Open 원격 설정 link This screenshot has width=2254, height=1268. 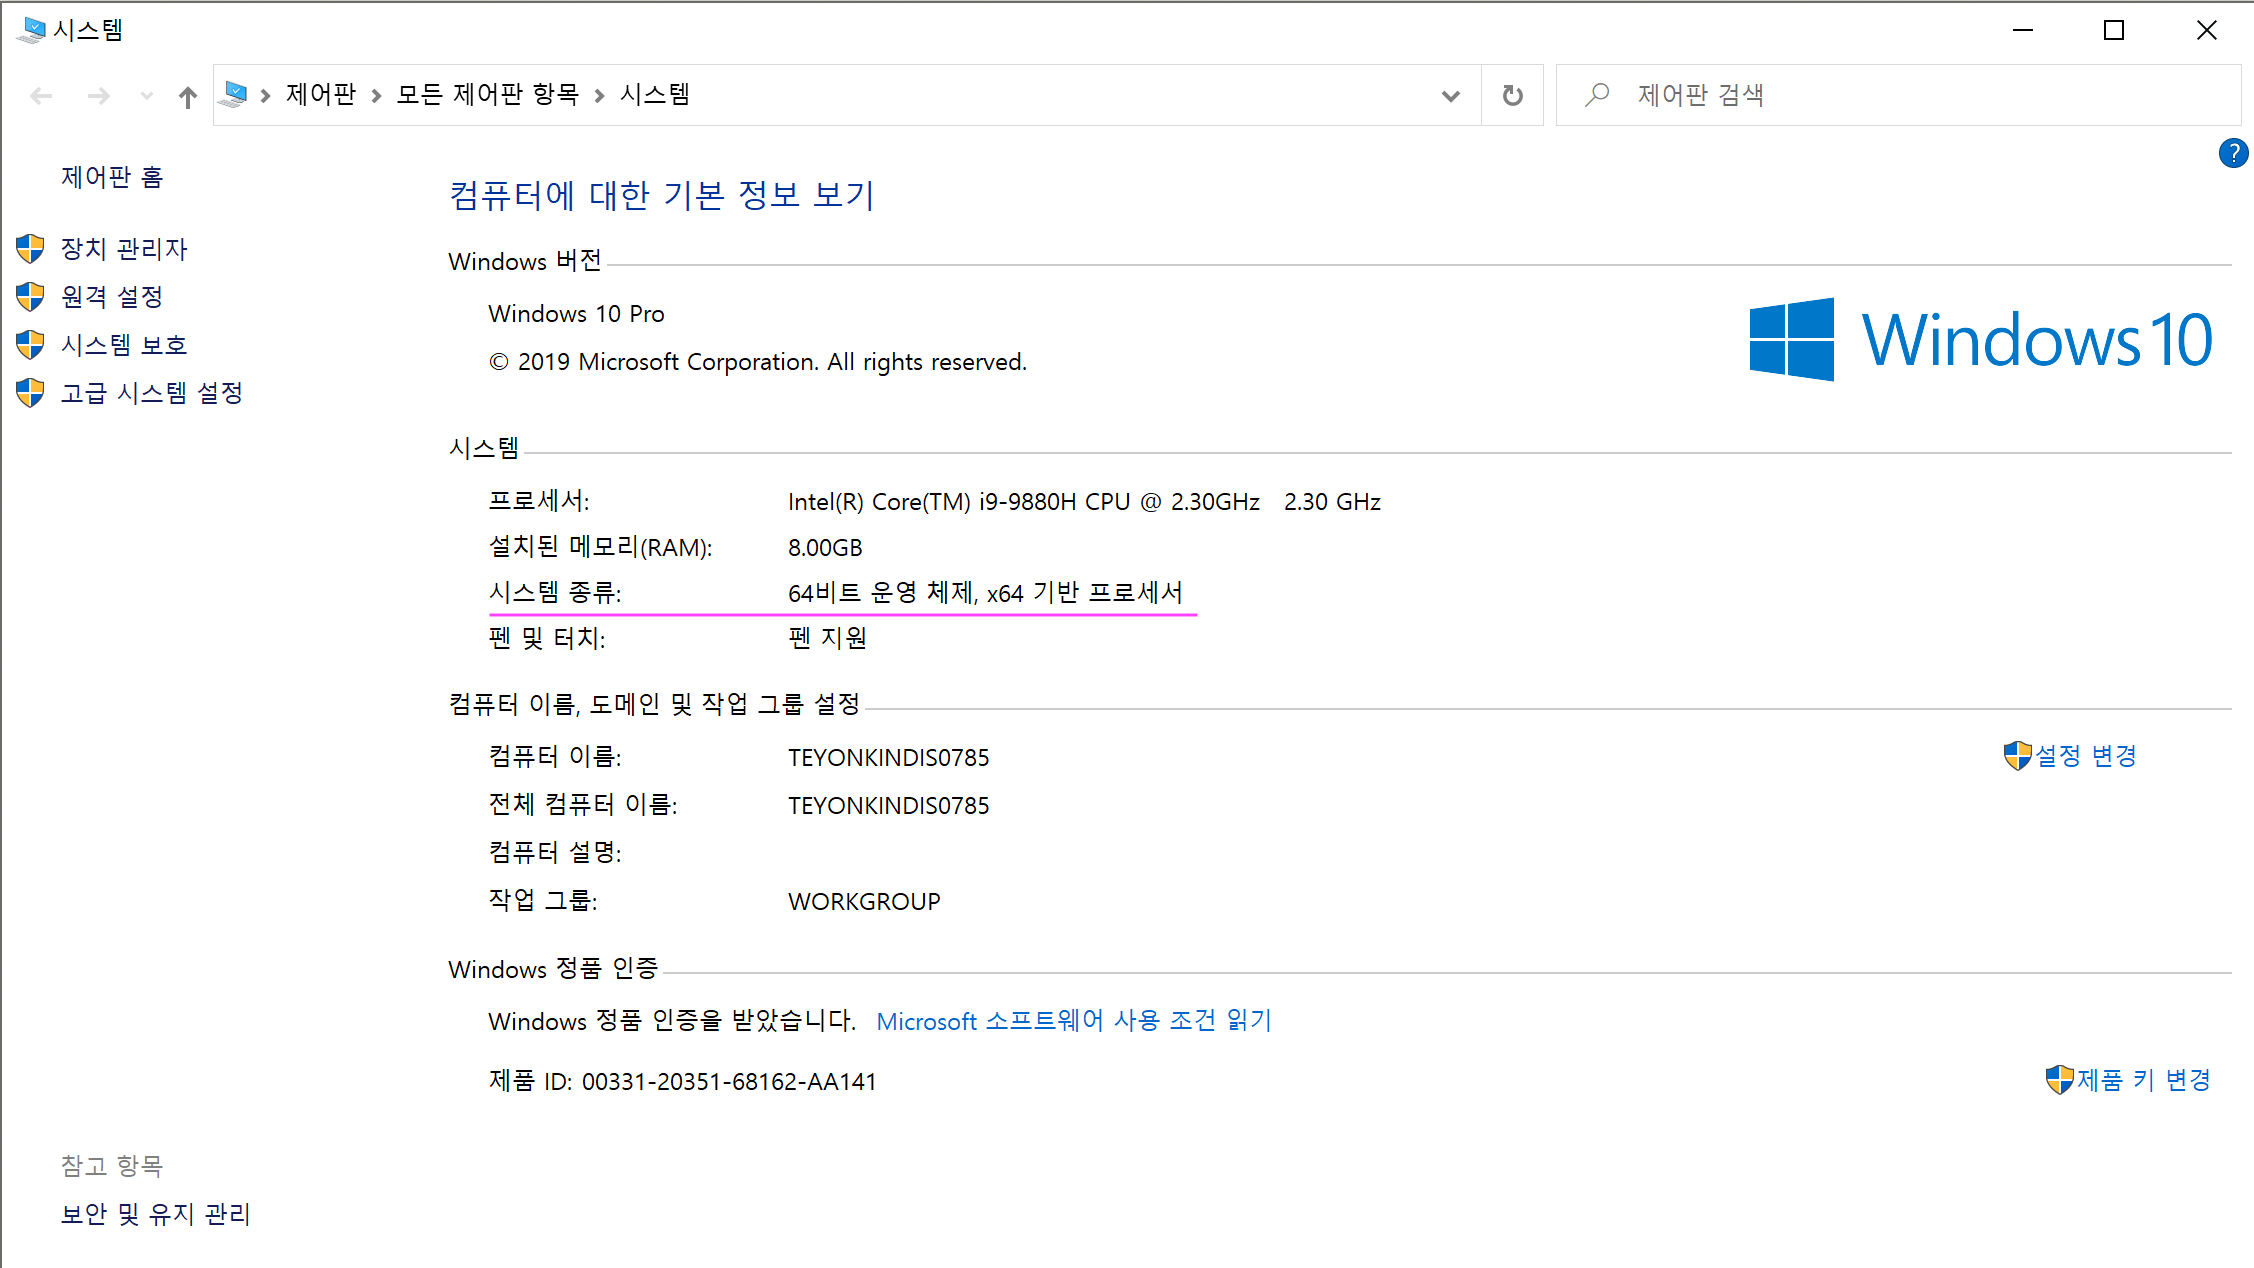click(x=112, y=297)
